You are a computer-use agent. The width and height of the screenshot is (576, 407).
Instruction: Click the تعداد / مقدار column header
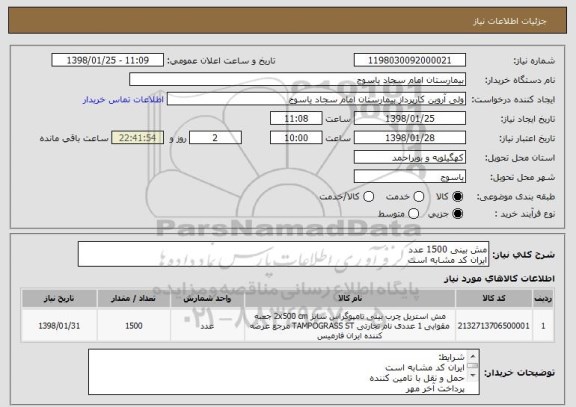tap(133, 298)
